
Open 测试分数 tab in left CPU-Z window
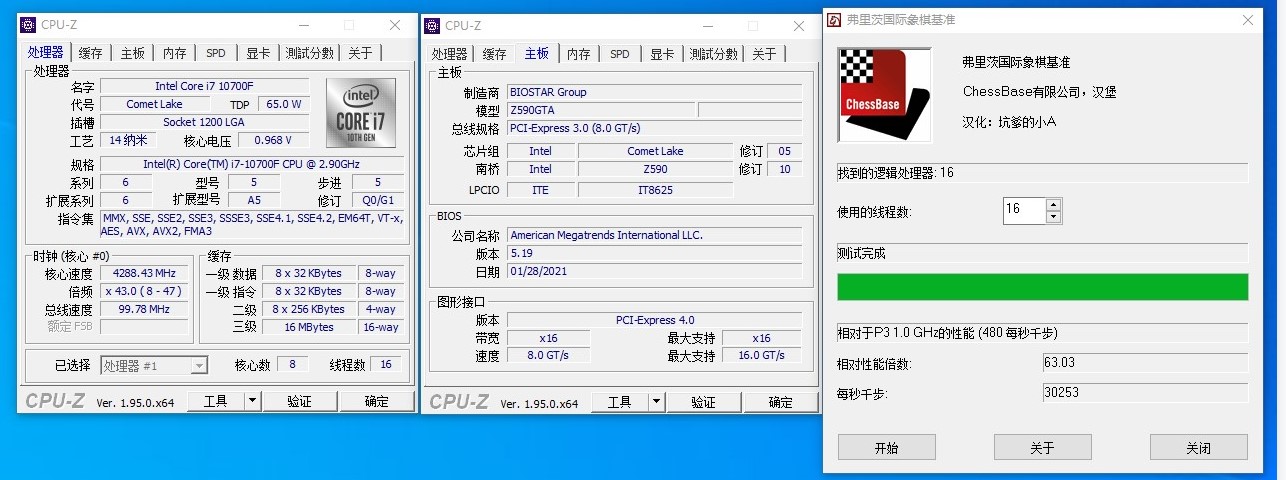point(309,53)
